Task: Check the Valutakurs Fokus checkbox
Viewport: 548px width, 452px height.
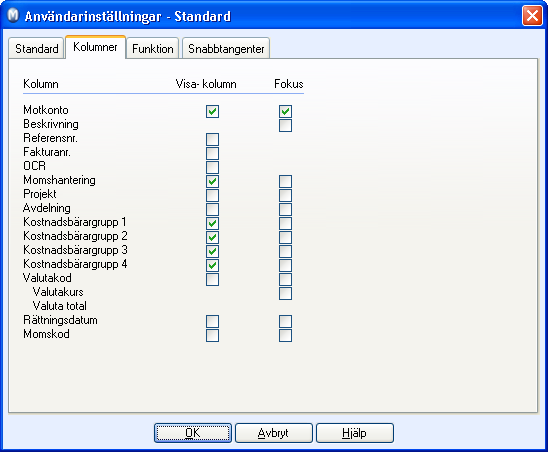Action: (286, 293)
